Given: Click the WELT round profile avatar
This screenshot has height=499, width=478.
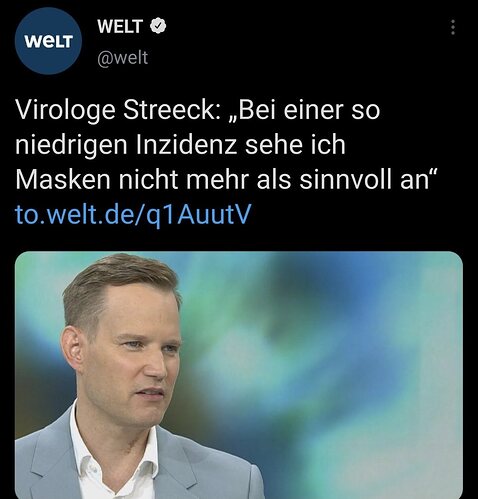Looking at the screenshot, I should [x=48, y=41].
